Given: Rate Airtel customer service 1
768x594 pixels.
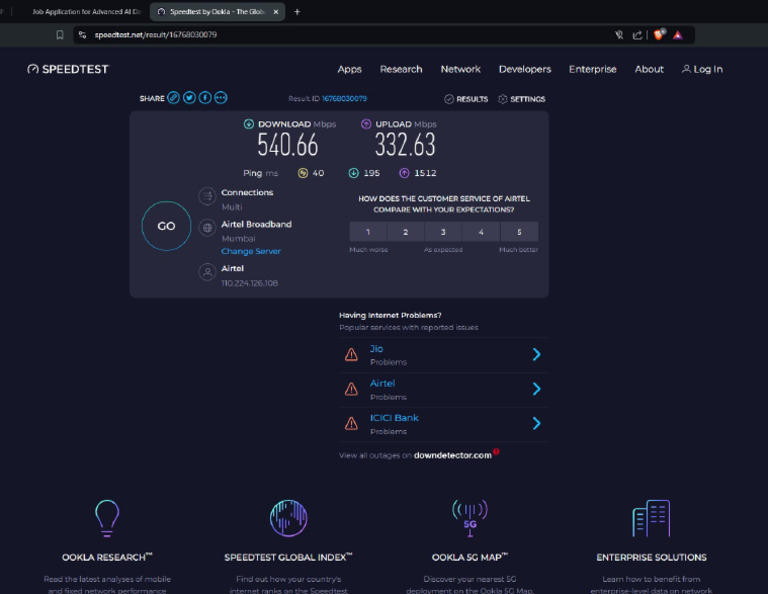Looking at the screenshot, I should (x=368, y=232).
